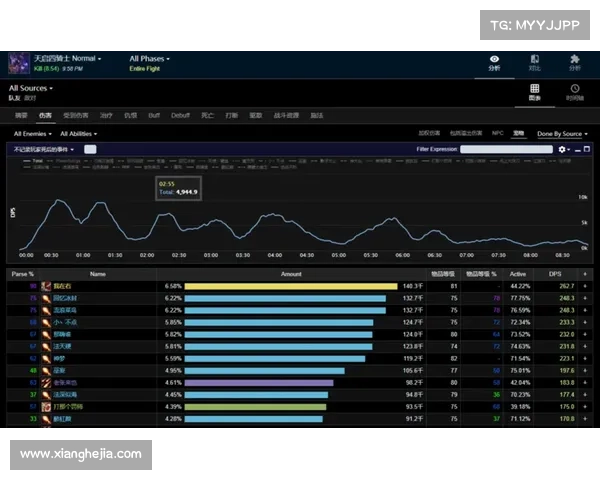Click the class icon in the 4.39% row

pos(46,407)
